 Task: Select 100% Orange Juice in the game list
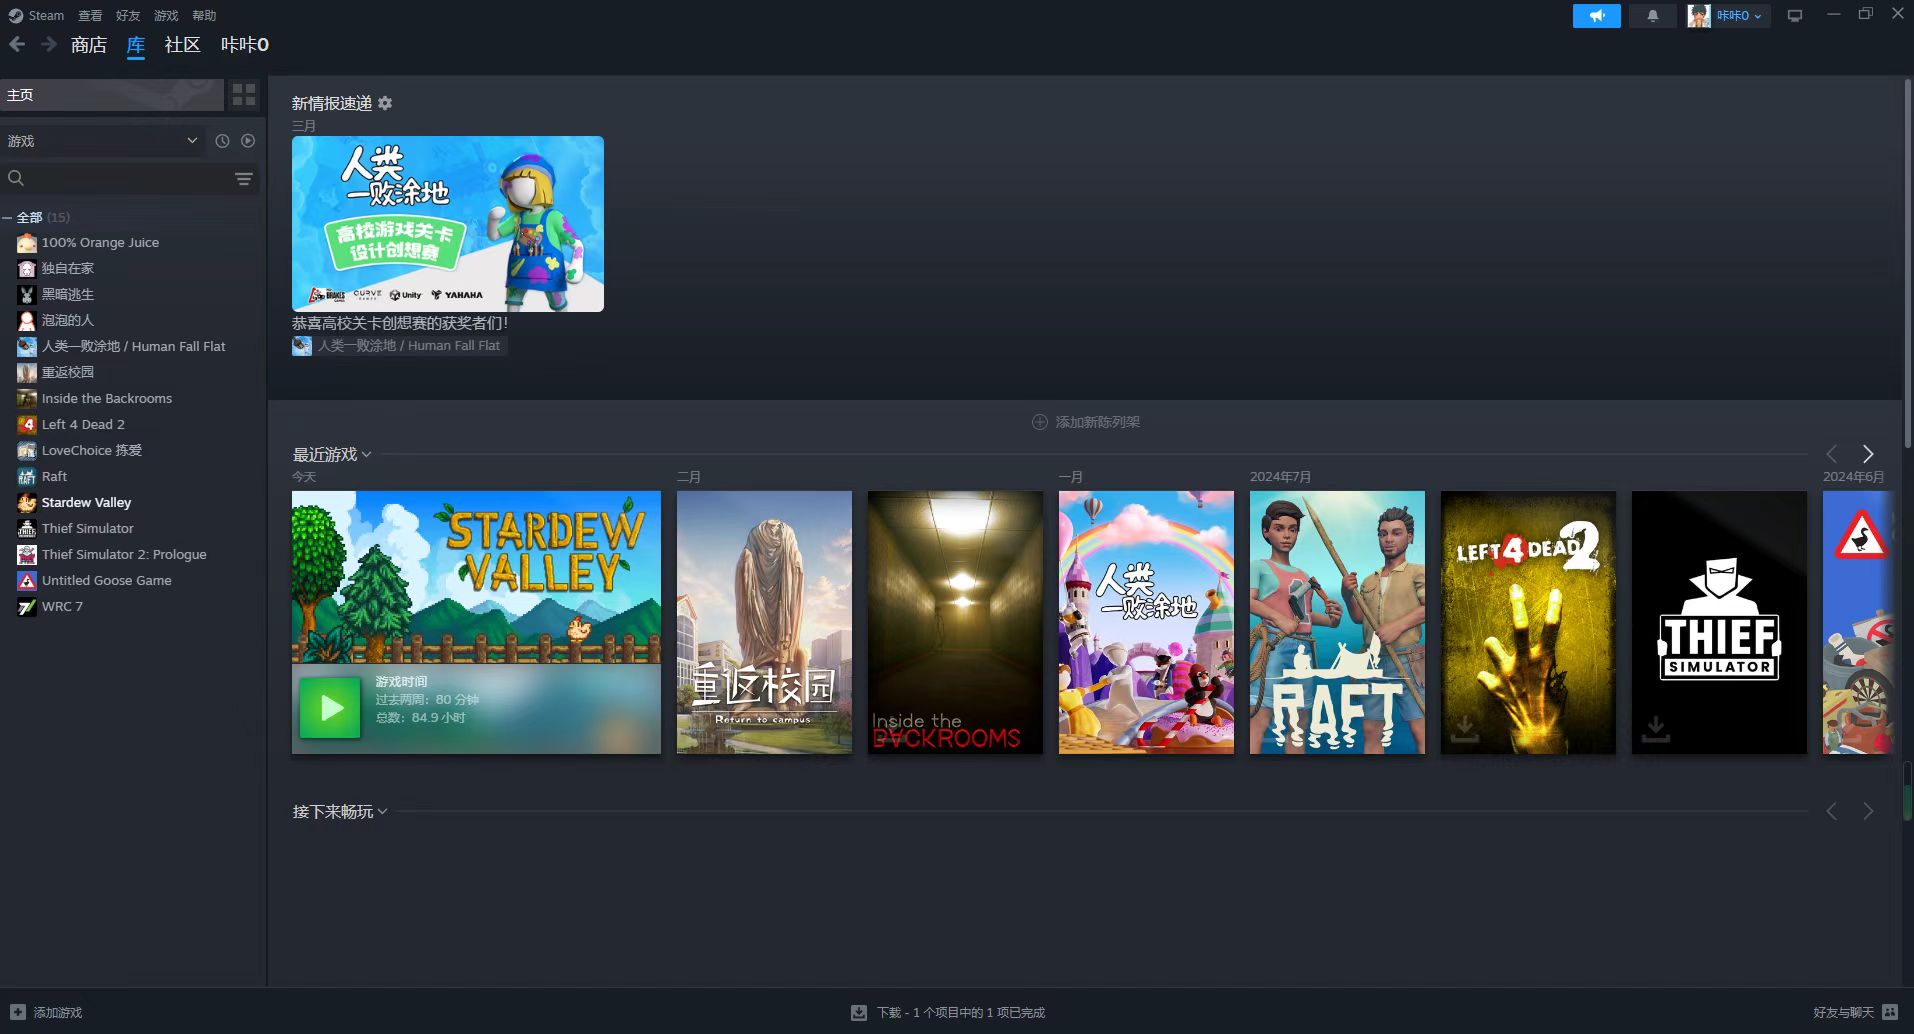[100, 242]
